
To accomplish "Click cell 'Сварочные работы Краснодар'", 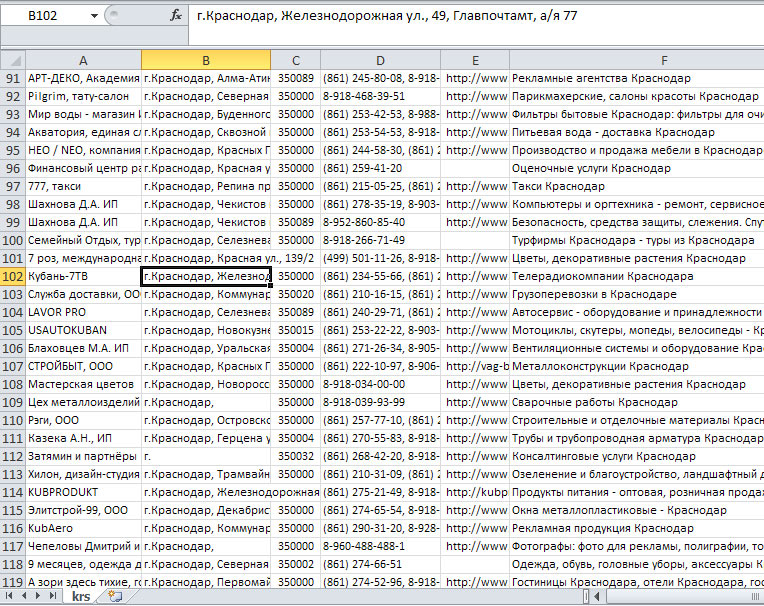I will pos(637,403).
